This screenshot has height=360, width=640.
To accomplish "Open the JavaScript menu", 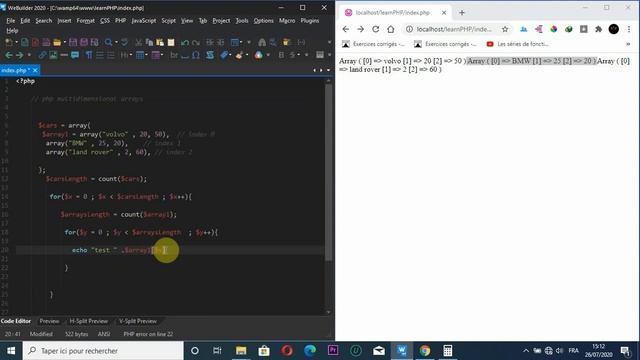I will point(144,20).
